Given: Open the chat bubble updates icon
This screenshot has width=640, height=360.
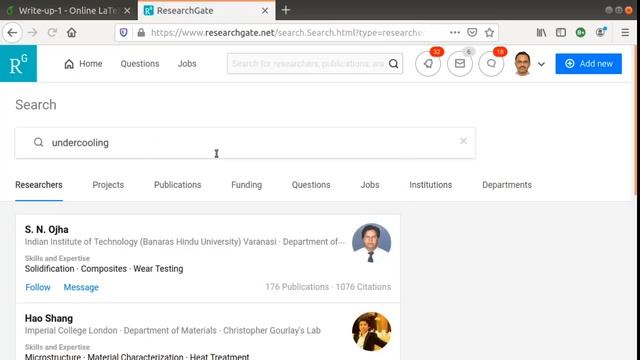Looking at the screenshot, I should click(491, 64).
